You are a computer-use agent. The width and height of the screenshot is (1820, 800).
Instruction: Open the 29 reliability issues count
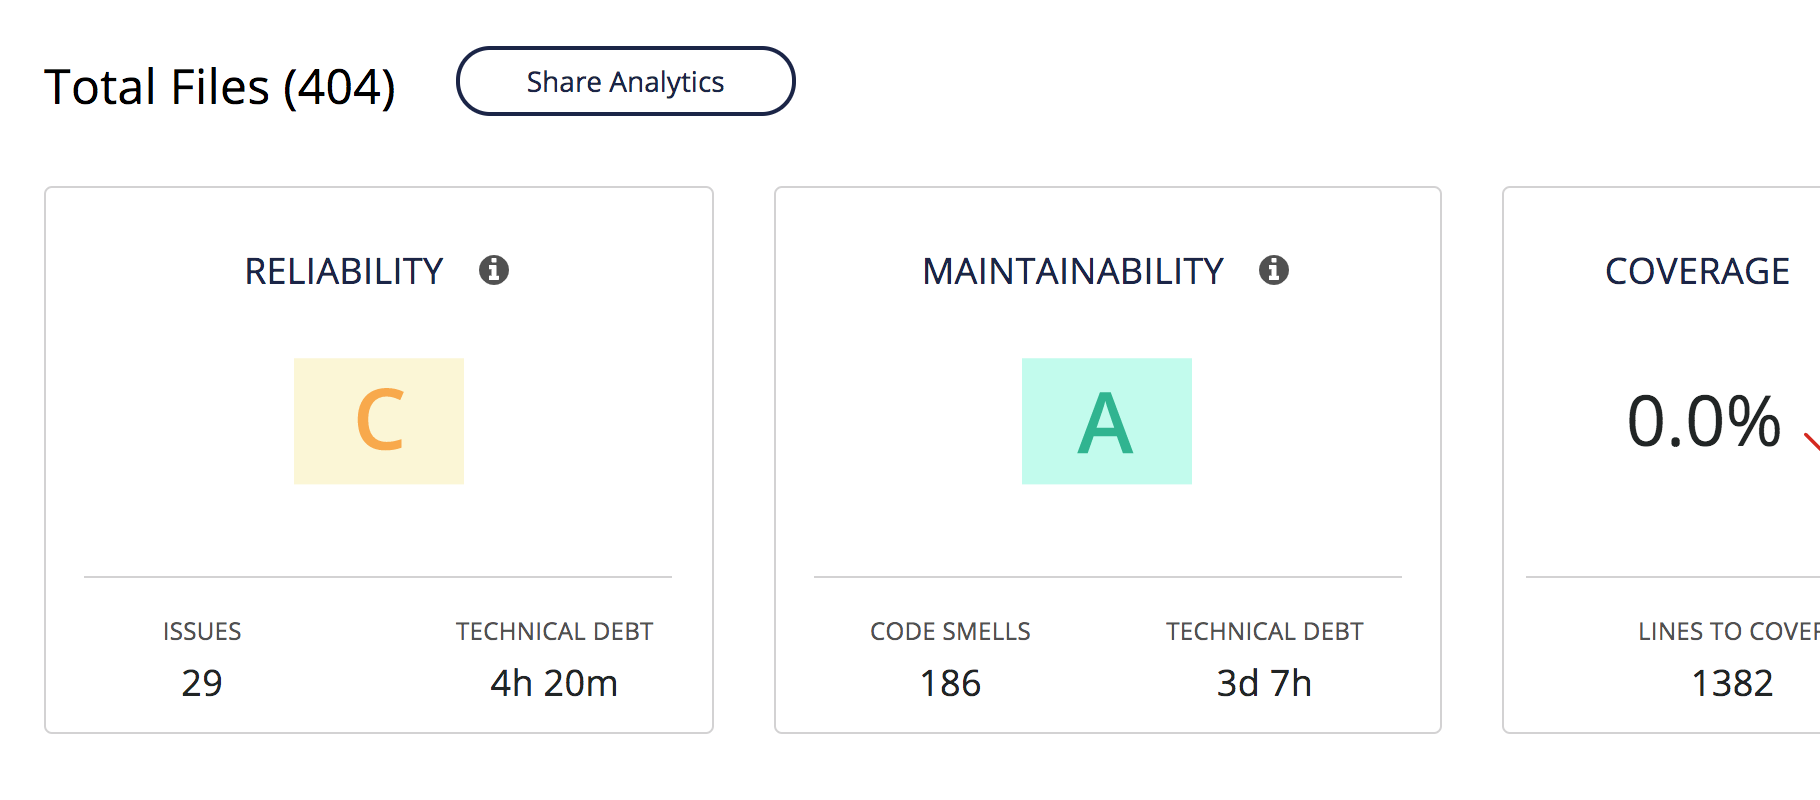pos(202,683)
